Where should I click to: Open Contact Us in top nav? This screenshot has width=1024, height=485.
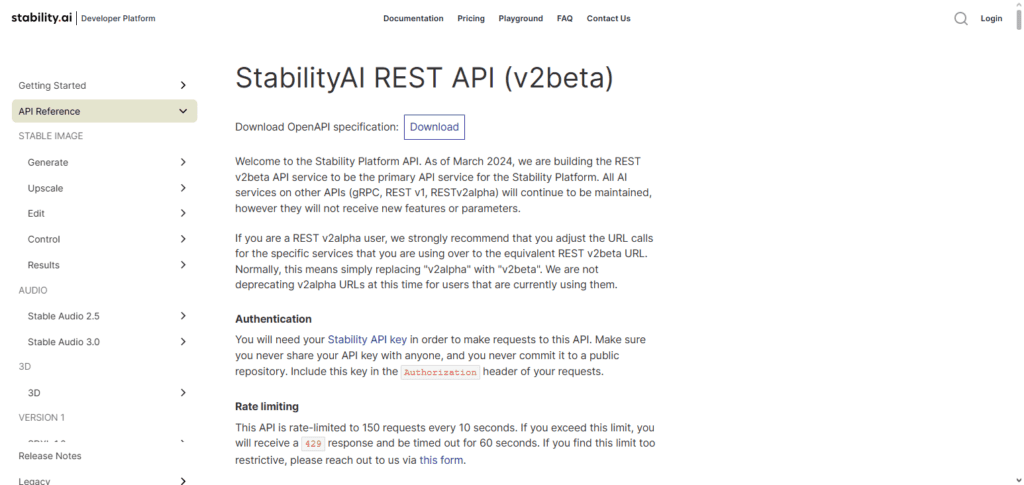(x=609, y=18)
